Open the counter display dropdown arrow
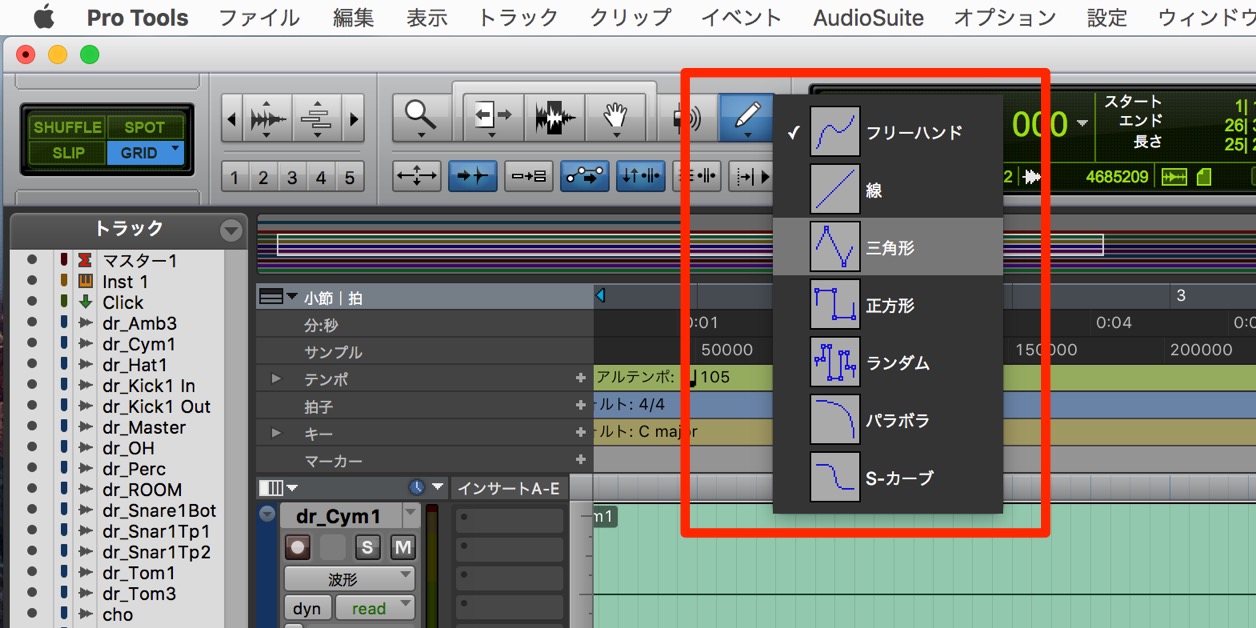This screenshot has height=628, width=1256. tap(1082, 124)
